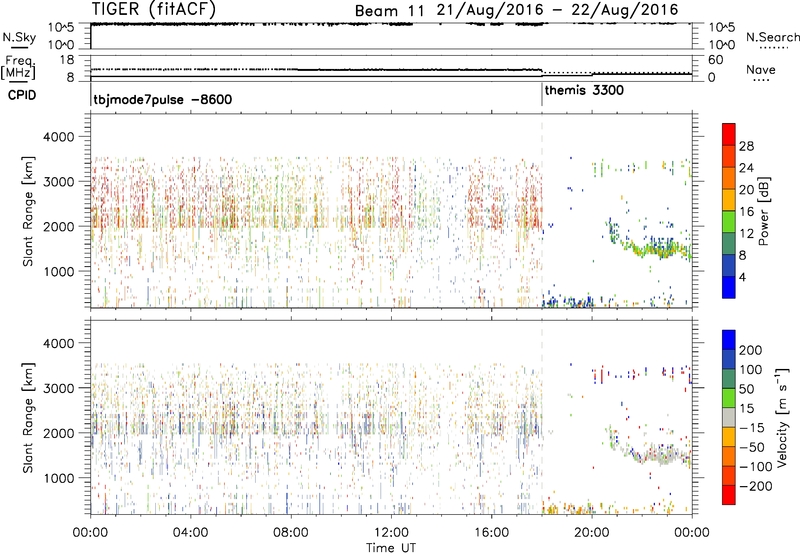Click the light green segment of the Power color bar
This screenshot has height=554, width=800.
click(729, 222)
